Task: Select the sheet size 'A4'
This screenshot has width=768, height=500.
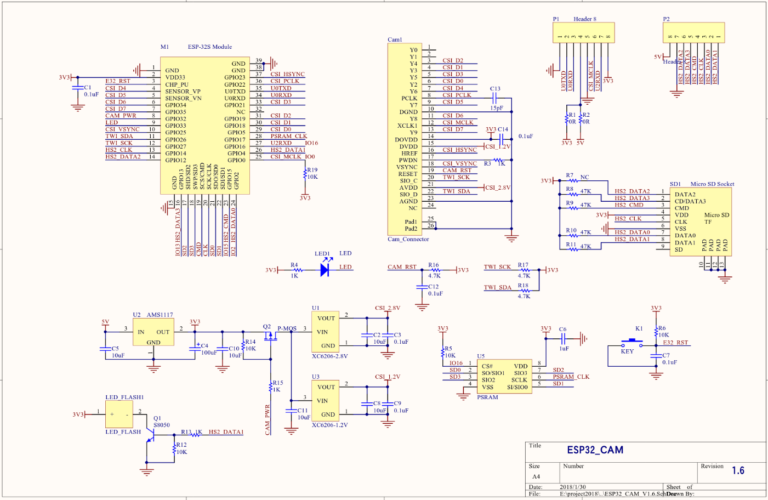Action: pos(536,476)
